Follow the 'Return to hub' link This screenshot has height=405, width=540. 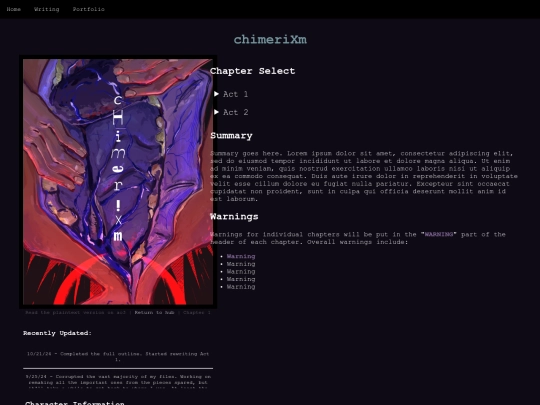tap(154, 313)
